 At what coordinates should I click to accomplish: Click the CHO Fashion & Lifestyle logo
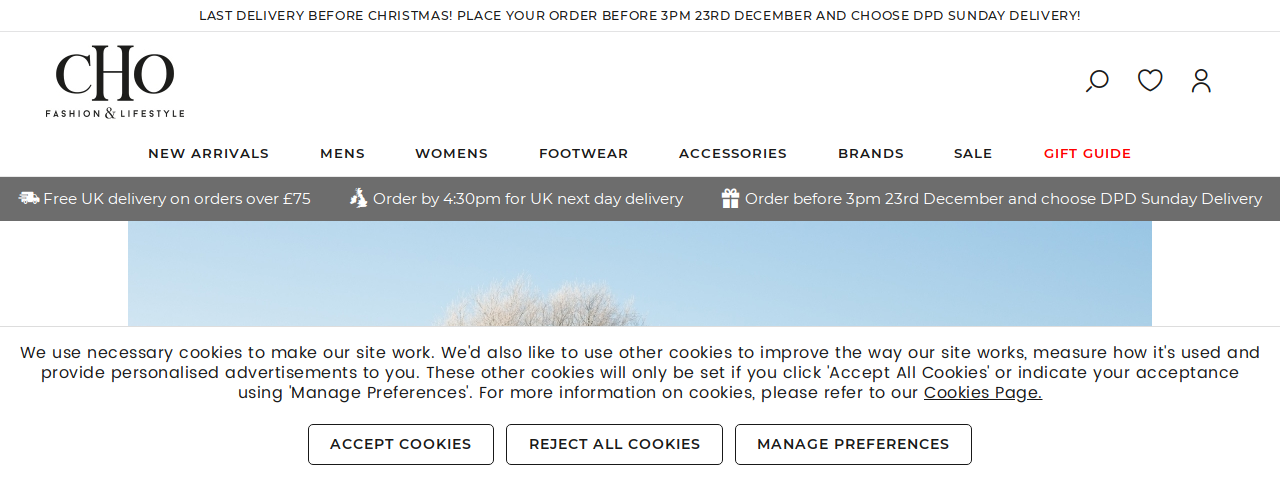pyautogui.click(x=115, y=81)
